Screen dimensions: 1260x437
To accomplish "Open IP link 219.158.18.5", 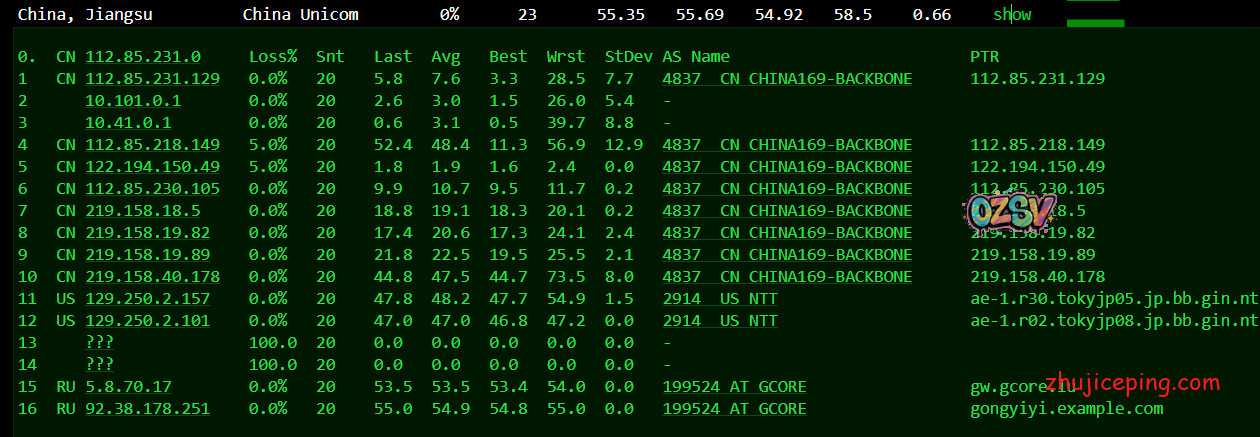I will 143,211.
